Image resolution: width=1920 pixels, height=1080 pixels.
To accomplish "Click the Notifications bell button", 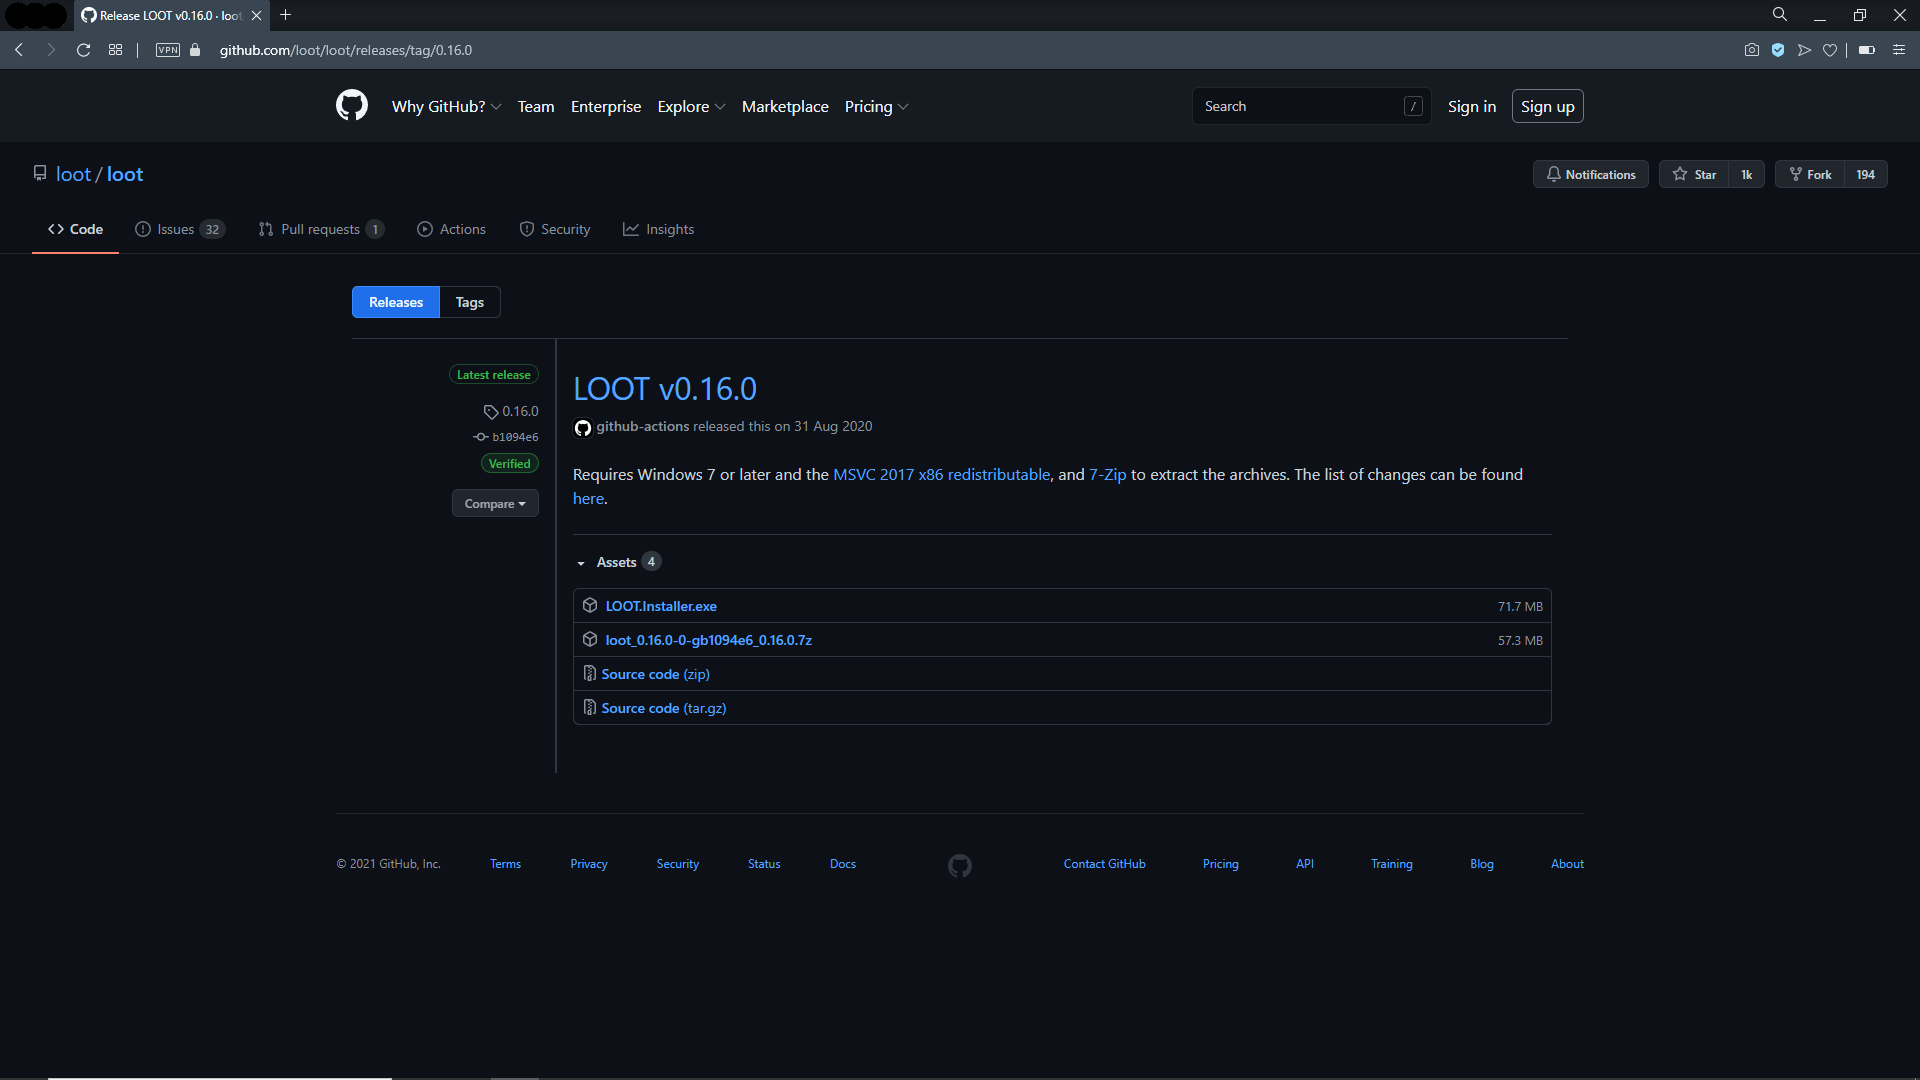I will (x=1591, y=174).
